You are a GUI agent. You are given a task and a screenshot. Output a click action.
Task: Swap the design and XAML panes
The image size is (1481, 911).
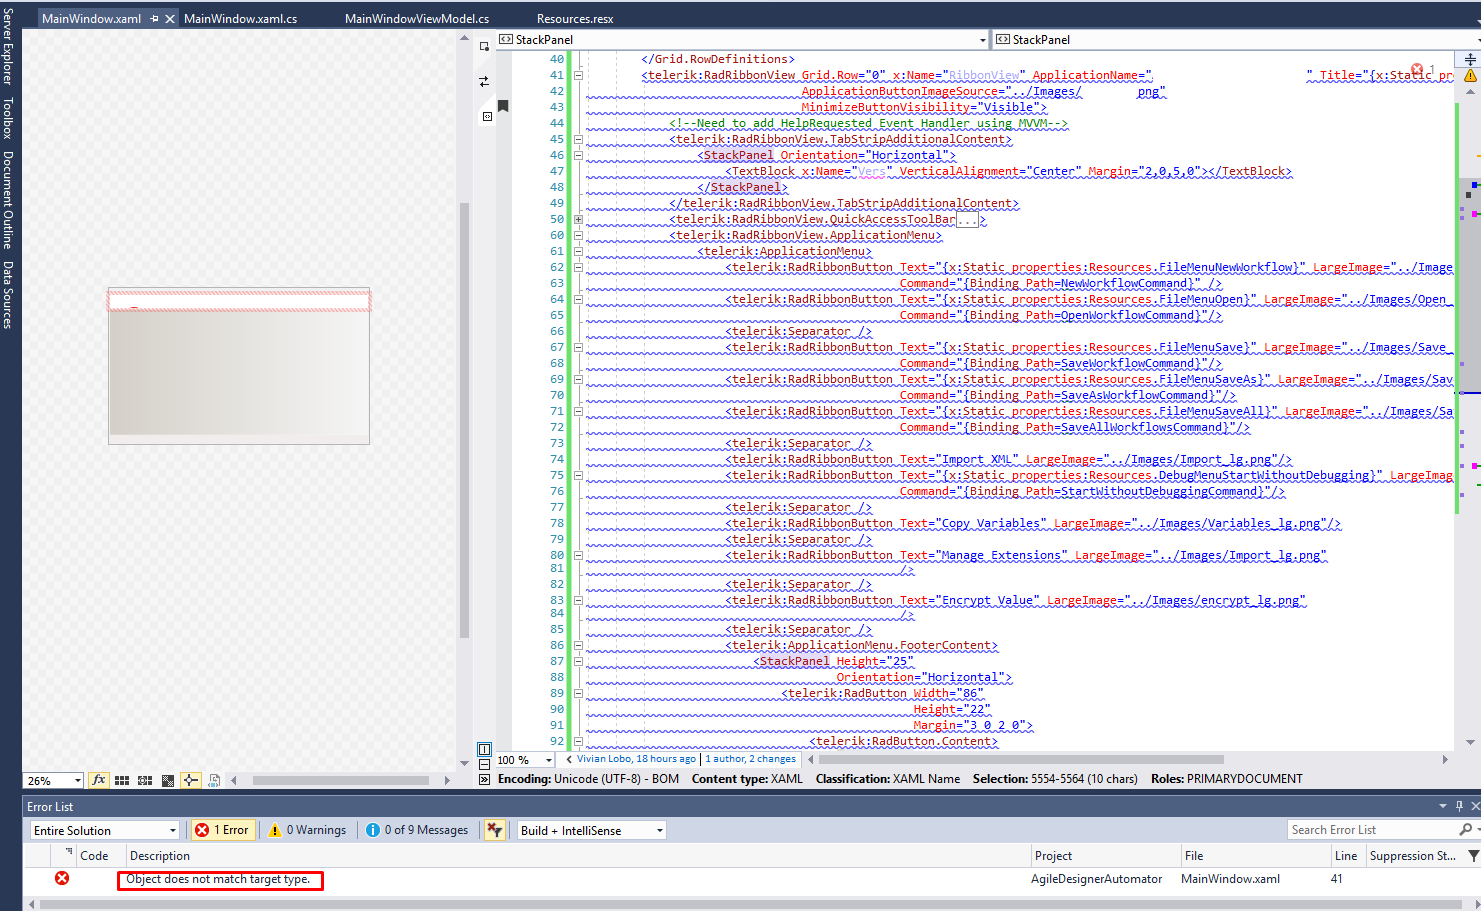click(484, 81)
